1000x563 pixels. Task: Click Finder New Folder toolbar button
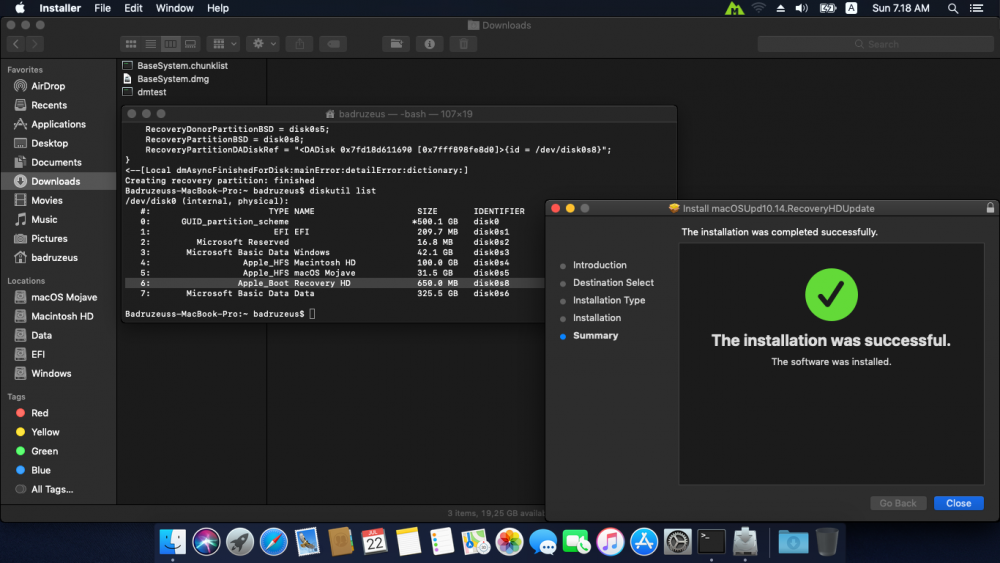(x=396, y=44)
